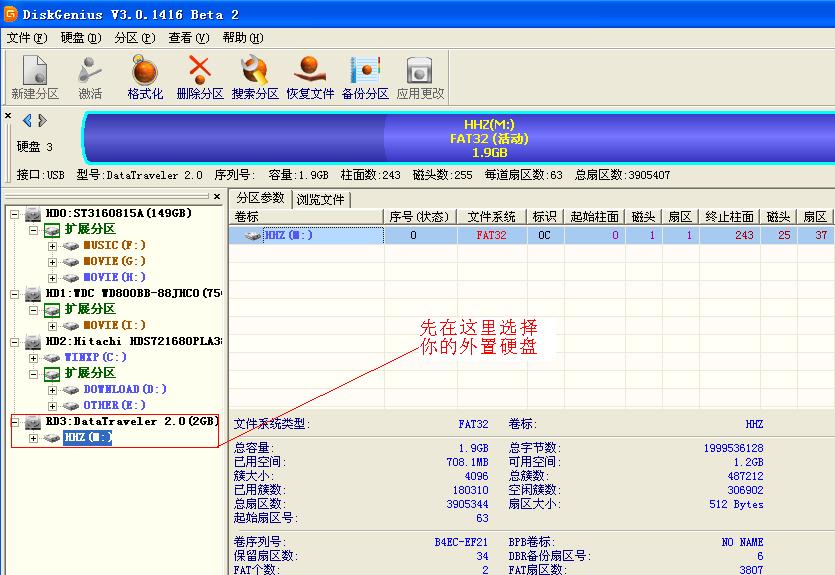Open the File (文件) menu

(x=27, y=38)
